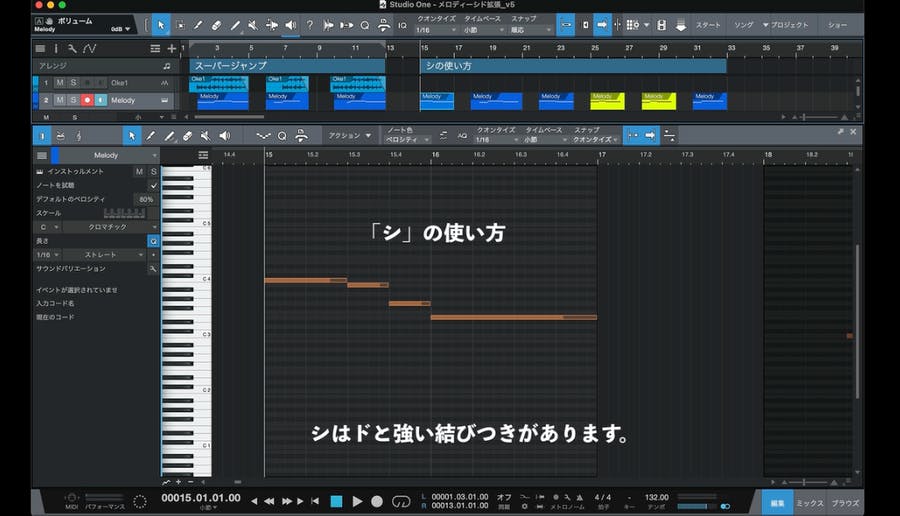This screenshot has height=516, width=900.
Task: Go to the スタート page
Action: pyautogui.click(x=708, y=25)
